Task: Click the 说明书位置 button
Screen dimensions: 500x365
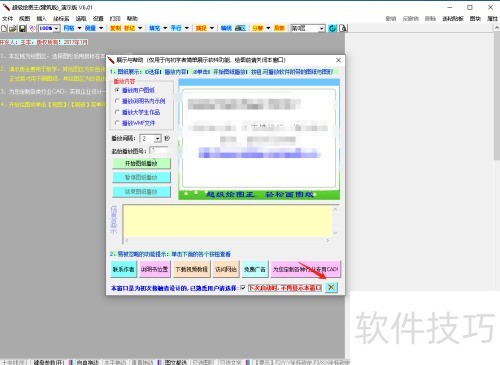Action: 154,269
